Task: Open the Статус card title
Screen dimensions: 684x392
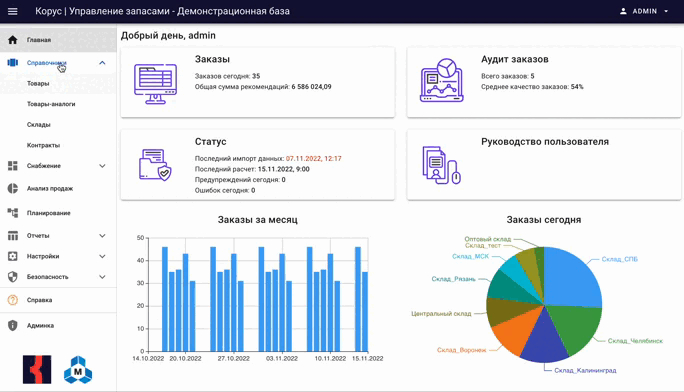Action: 211,142
